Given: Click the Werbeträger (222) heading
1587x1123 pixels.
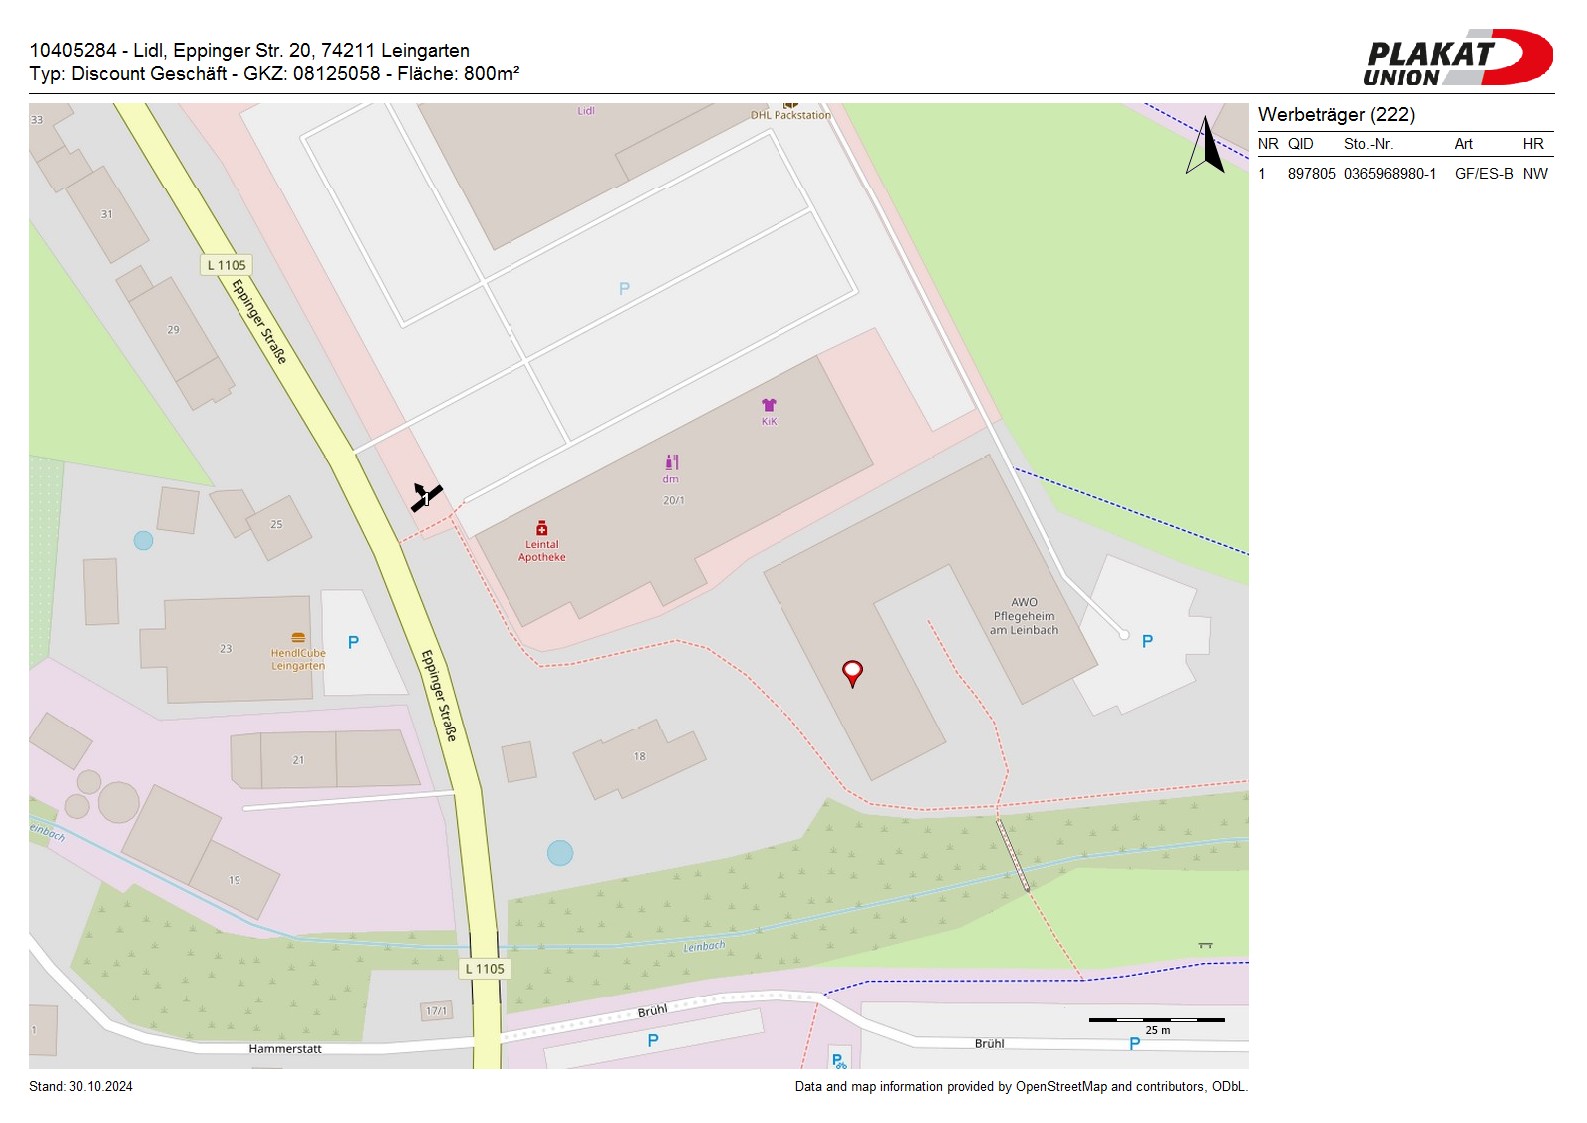Looking at the screenshot, I should (1336, 114).
